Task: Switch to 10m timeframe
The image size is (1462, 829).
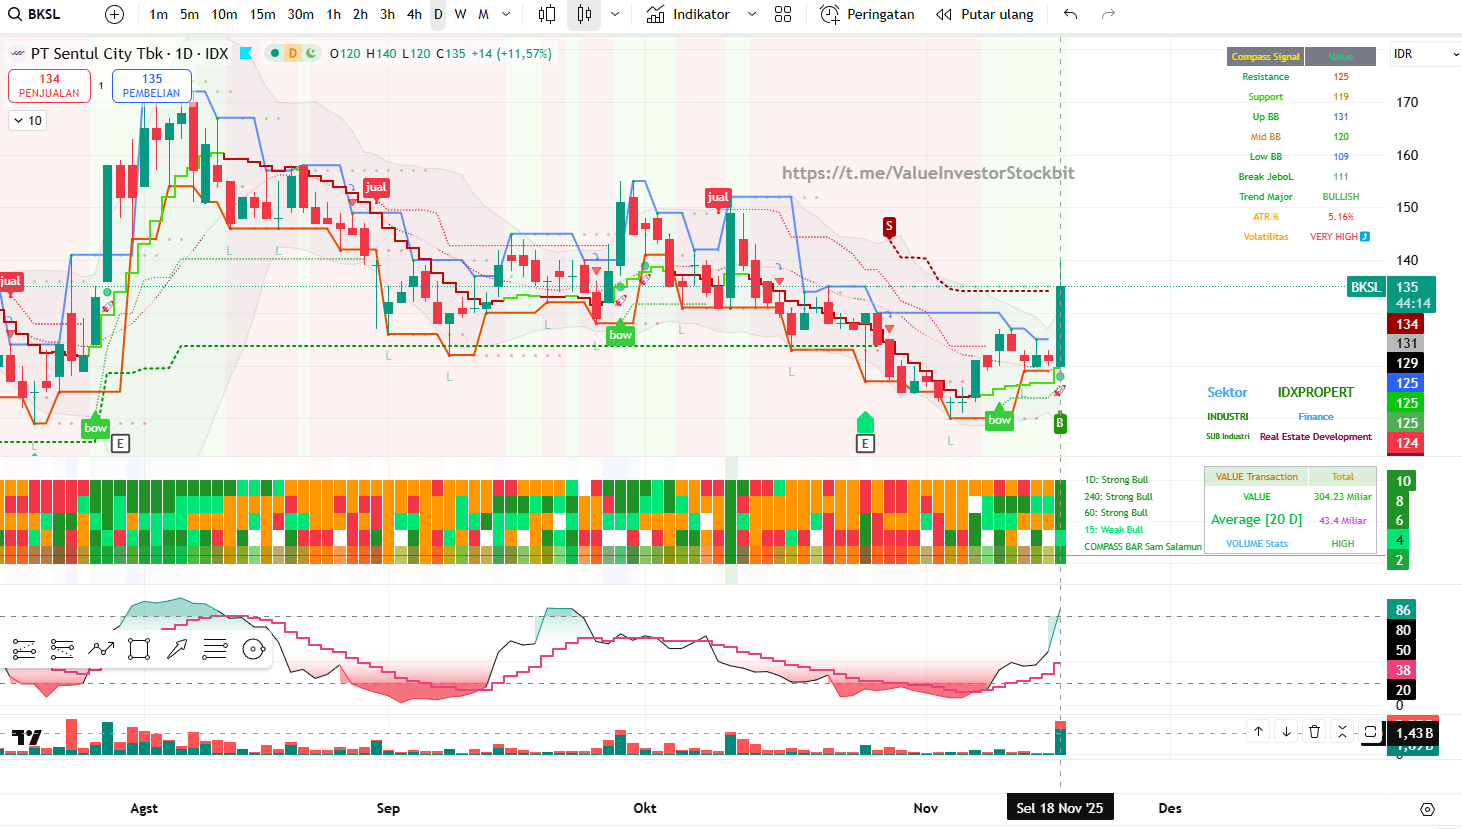Action: 224,14
